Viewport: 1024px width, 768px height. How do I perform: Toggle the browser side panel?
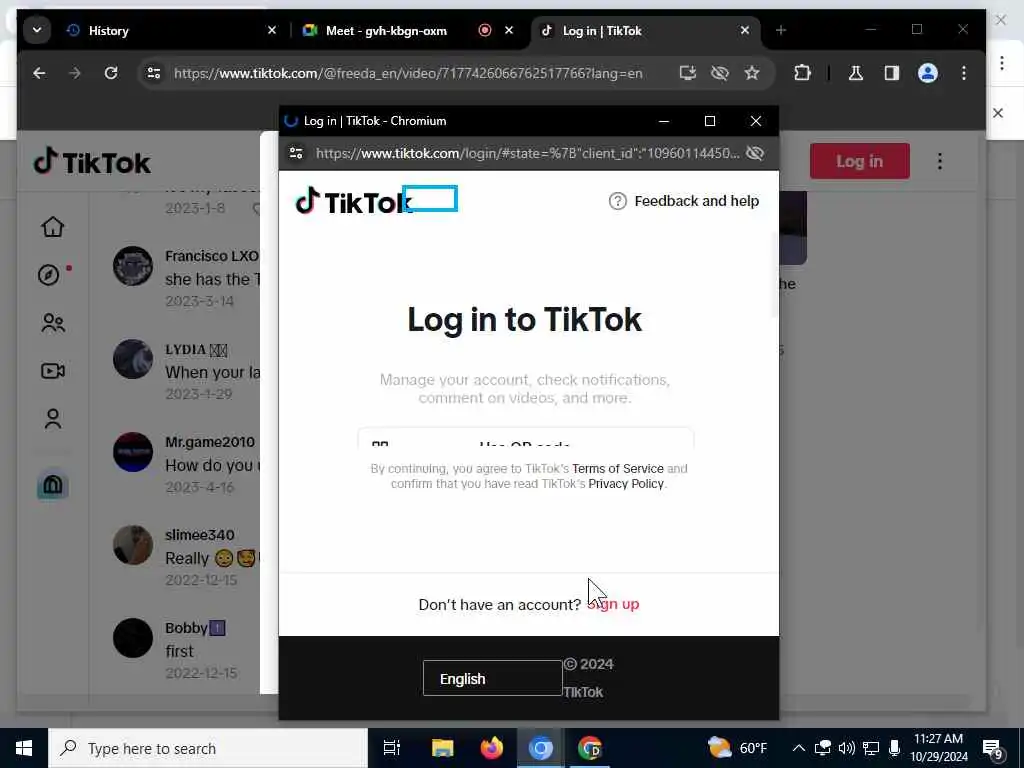pyautogui.click(x=891, y=73)
